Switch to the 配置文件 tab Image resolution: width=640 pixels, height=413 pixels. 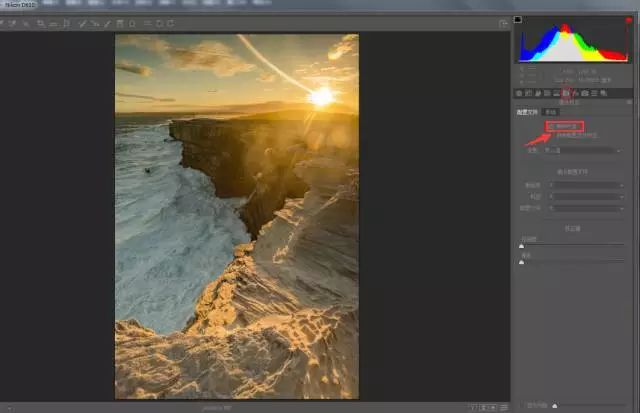(526, 112)
